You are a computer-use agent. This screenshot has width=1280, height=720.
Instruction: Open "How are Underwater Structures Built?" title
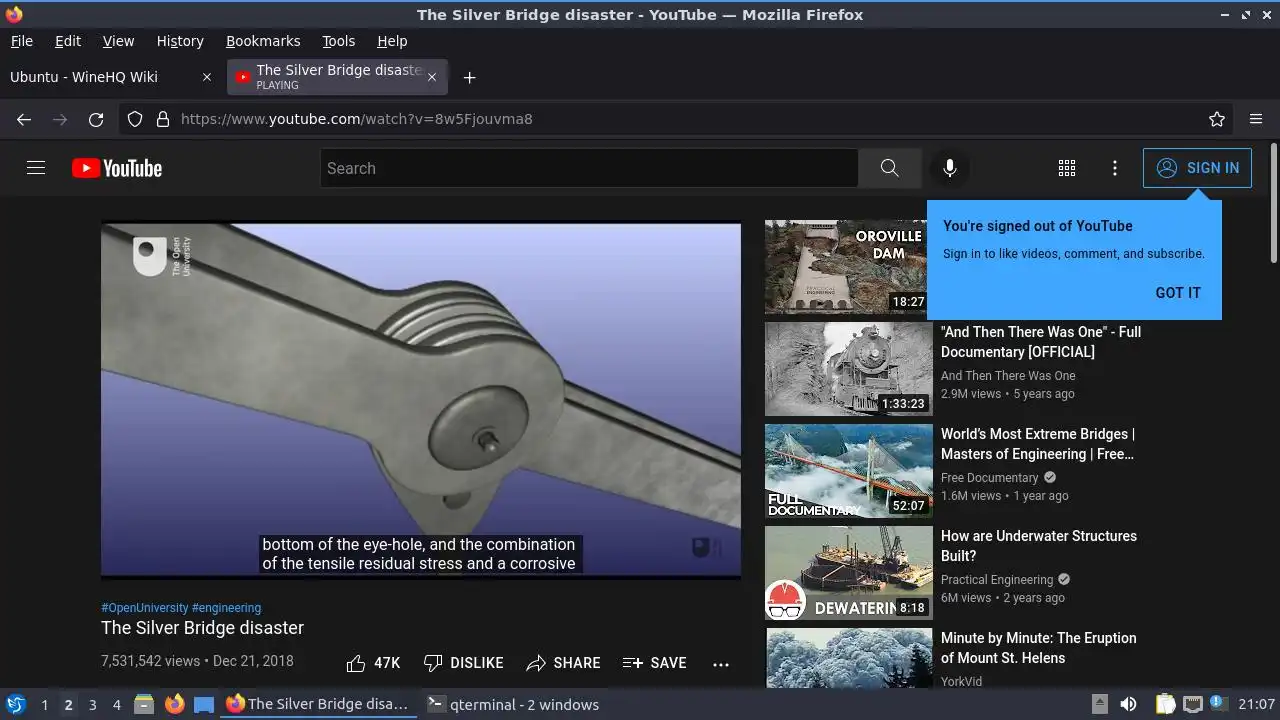[1039, 546]
